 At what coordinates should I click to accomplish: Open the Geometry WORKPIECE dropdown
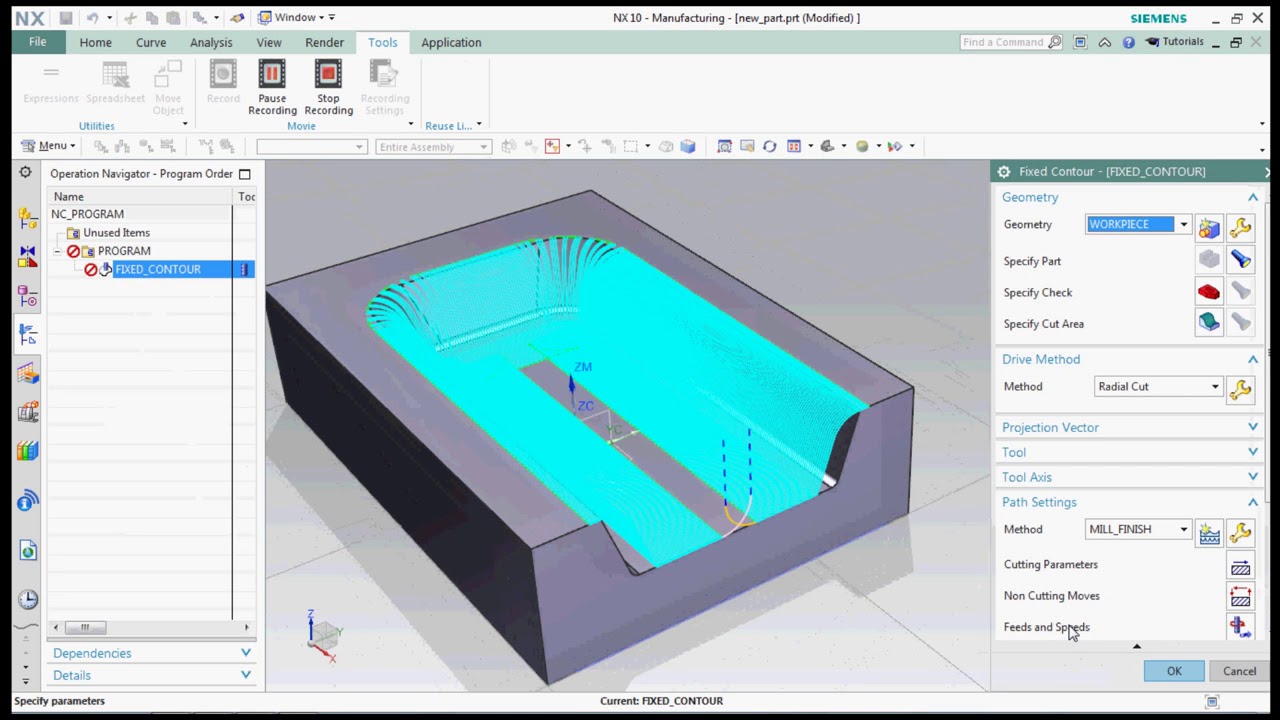(1183, 224)
